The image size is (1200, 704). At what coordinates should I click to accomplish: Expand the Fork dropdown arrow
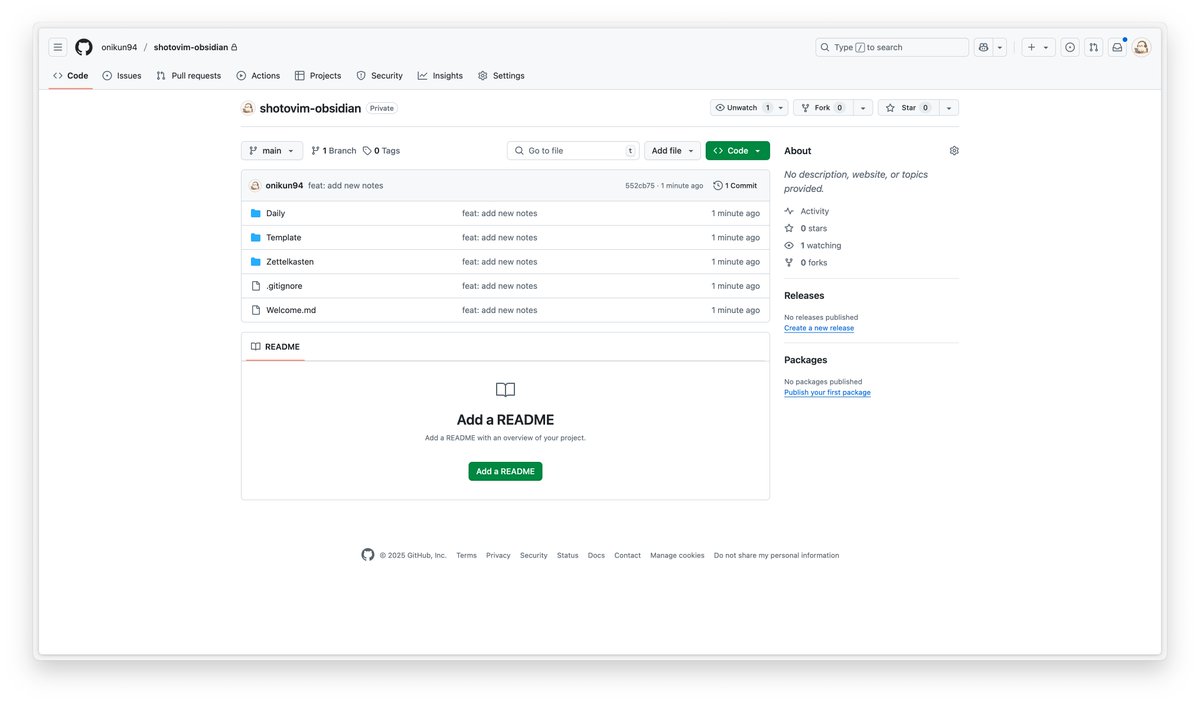point(863,108)
